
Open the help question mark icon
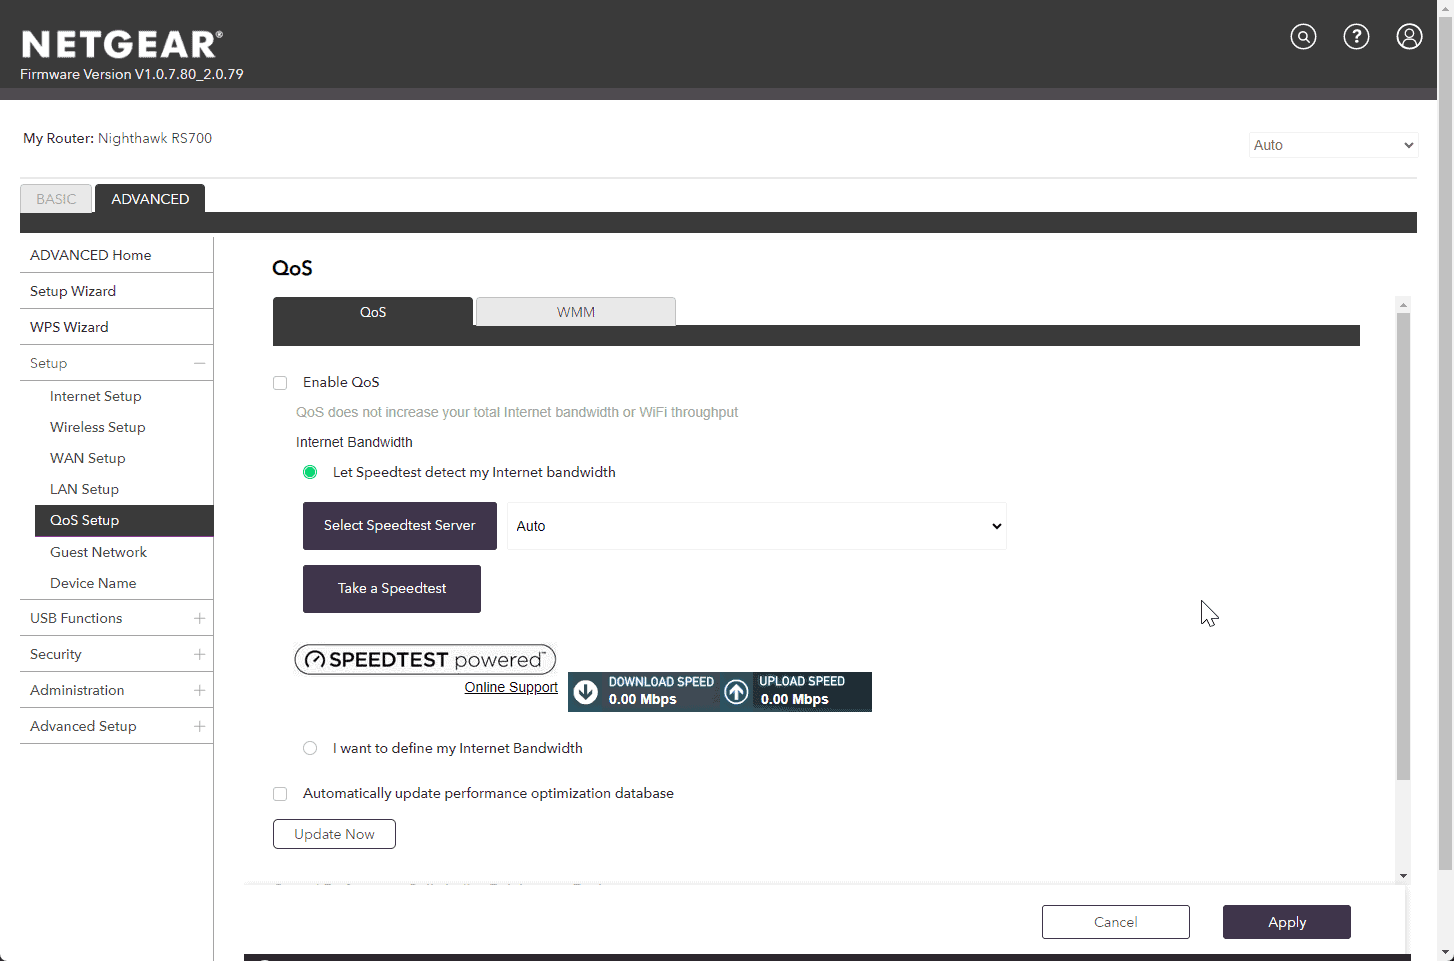[1356, 37]
